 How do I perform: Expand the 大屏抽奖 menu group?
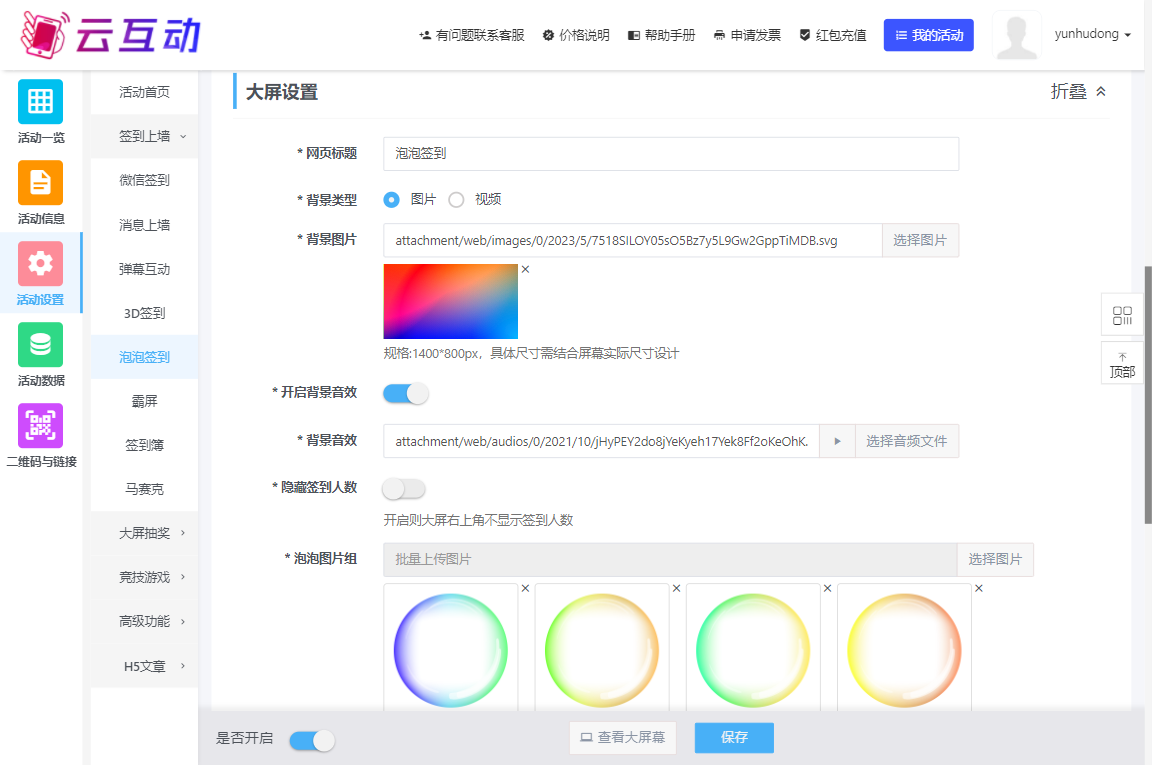tap(145, 533)
